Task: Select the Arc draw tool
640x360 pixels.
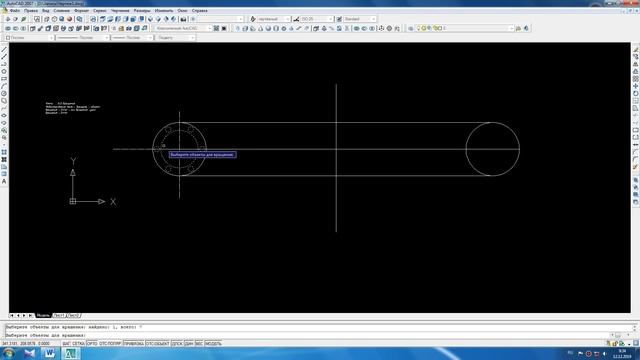Action: click(4, 86)
